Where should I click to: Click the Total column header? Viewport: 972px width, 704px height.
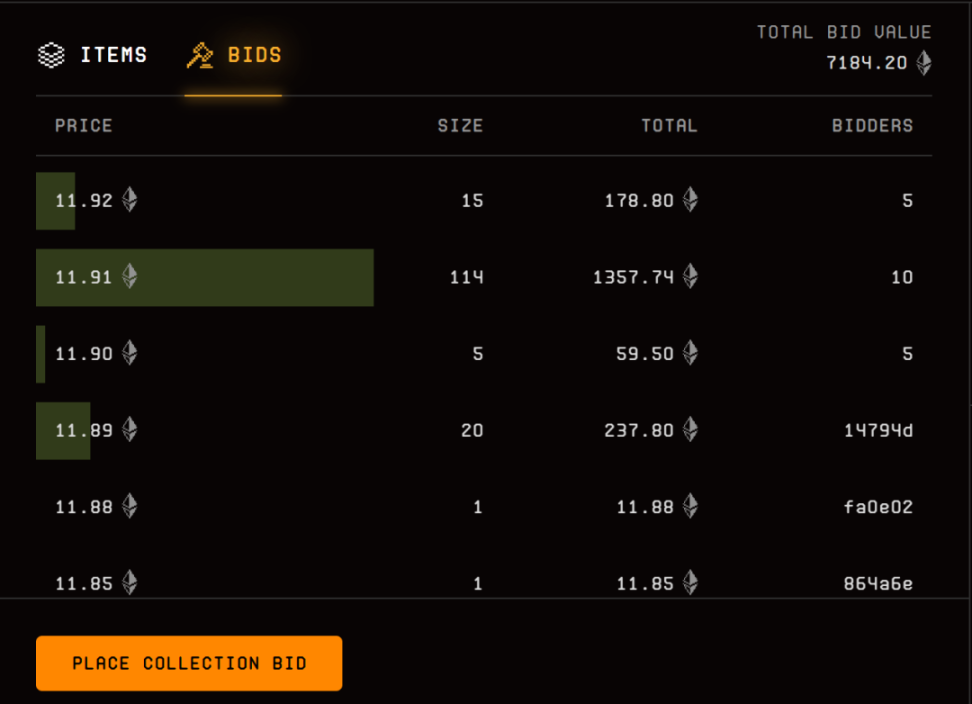669,126
